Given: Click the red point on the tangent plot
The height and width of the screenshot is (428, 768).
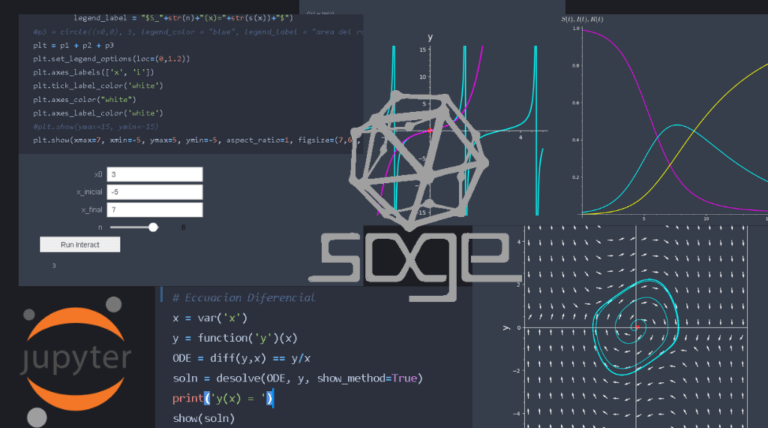Looking at the screenshot, I should click(x=430, y=130).
